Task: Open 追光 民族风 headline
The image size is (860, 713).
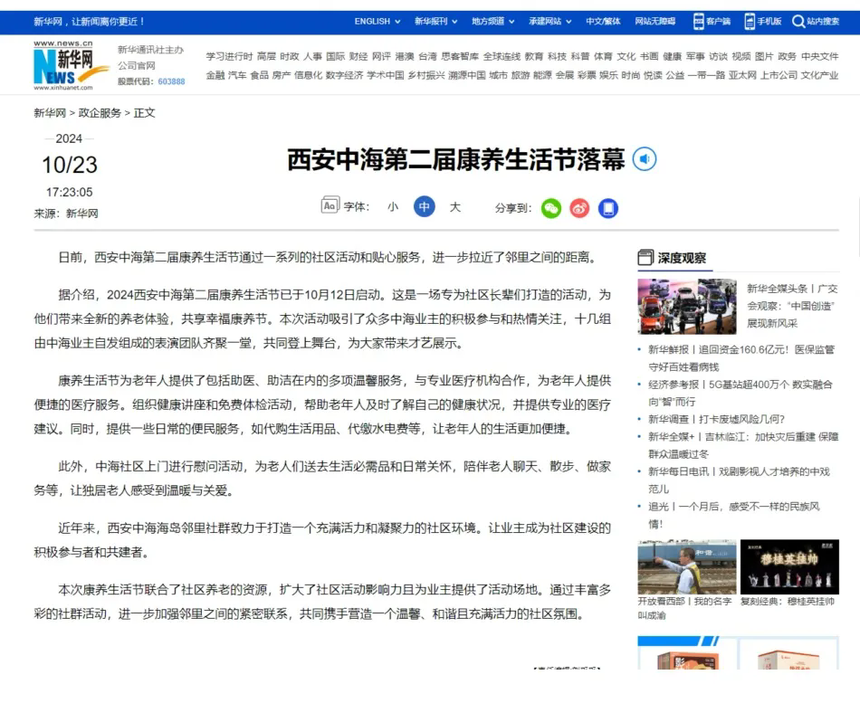Action: (x=734, y=515)
